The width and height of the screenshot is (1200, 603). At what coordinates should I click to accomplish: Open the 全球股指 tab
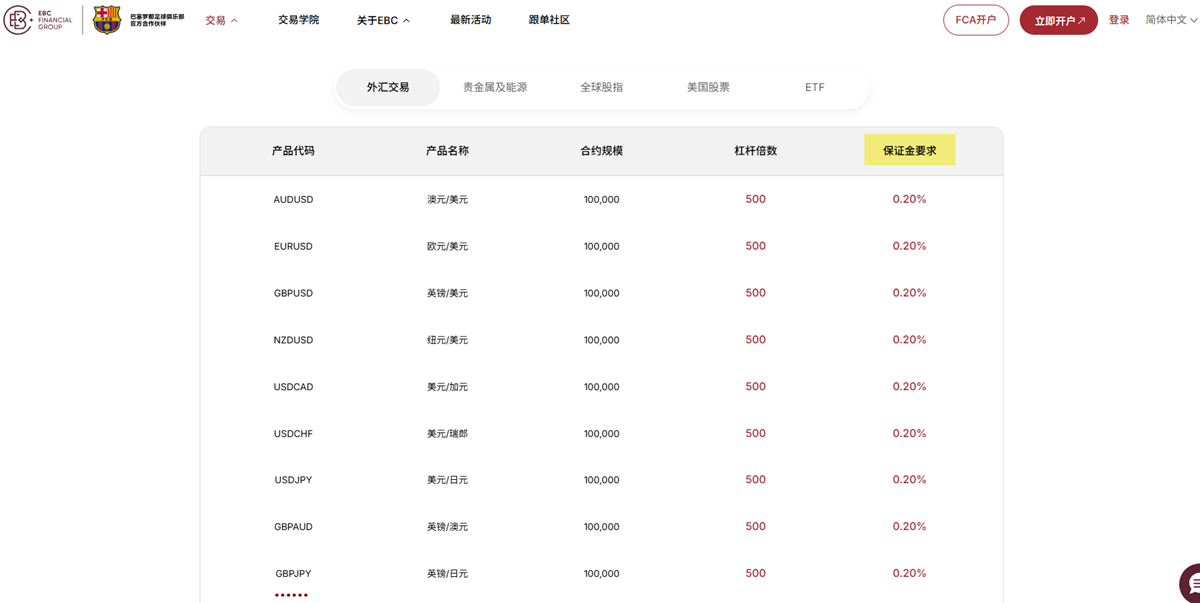click(601, 87)
